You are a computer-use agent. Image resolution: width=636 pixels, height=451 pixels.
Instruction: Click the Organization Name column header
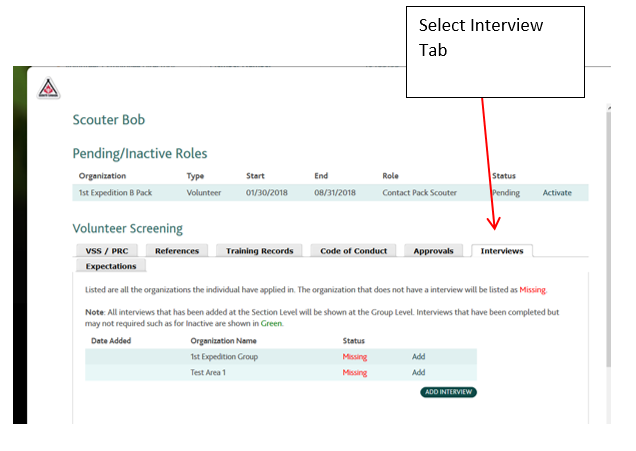click(x=223, y=341)
